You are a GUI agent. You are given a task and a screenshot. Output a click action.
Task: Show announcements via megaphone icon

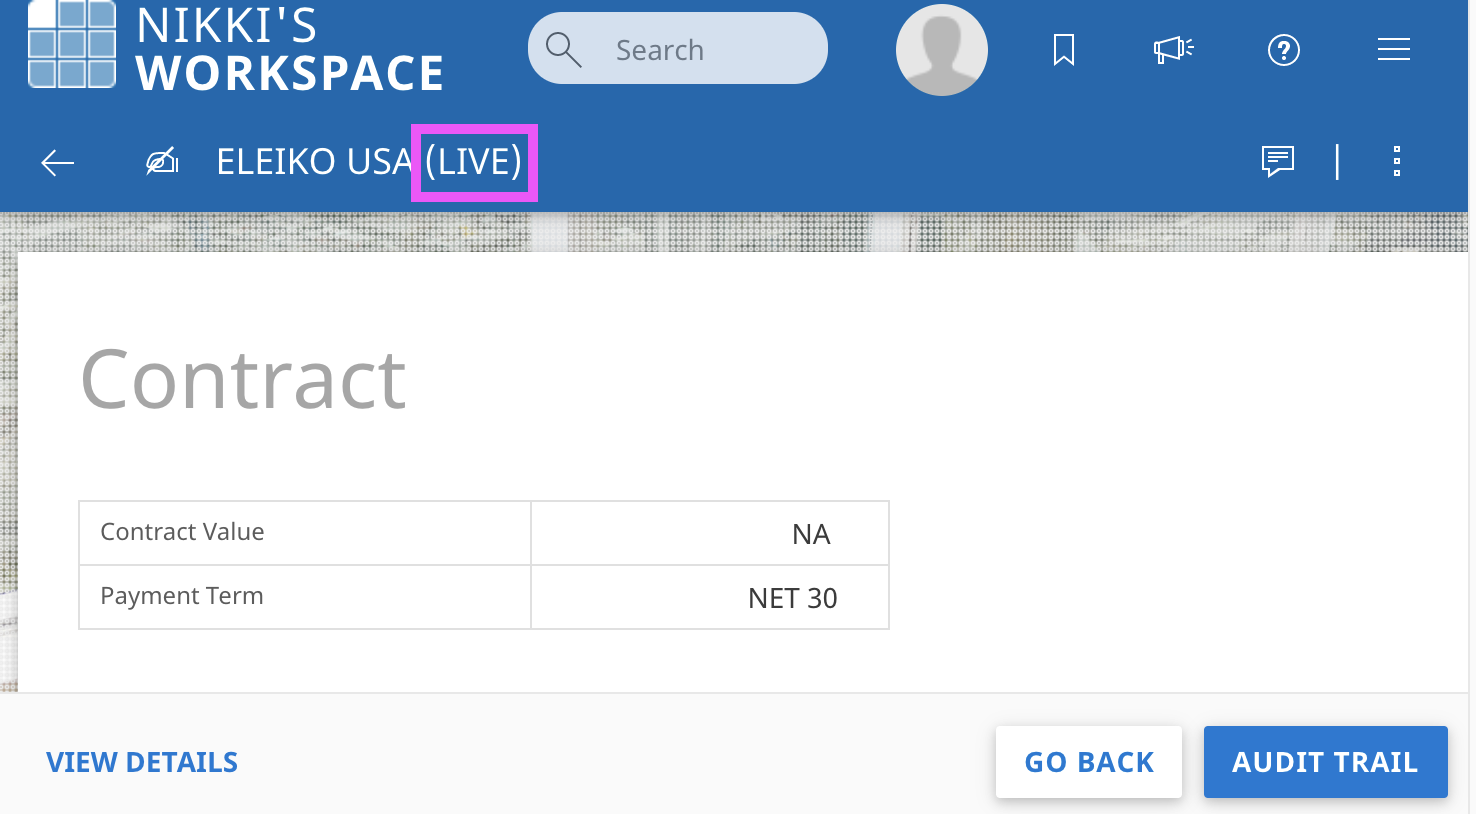(1173, 49)
